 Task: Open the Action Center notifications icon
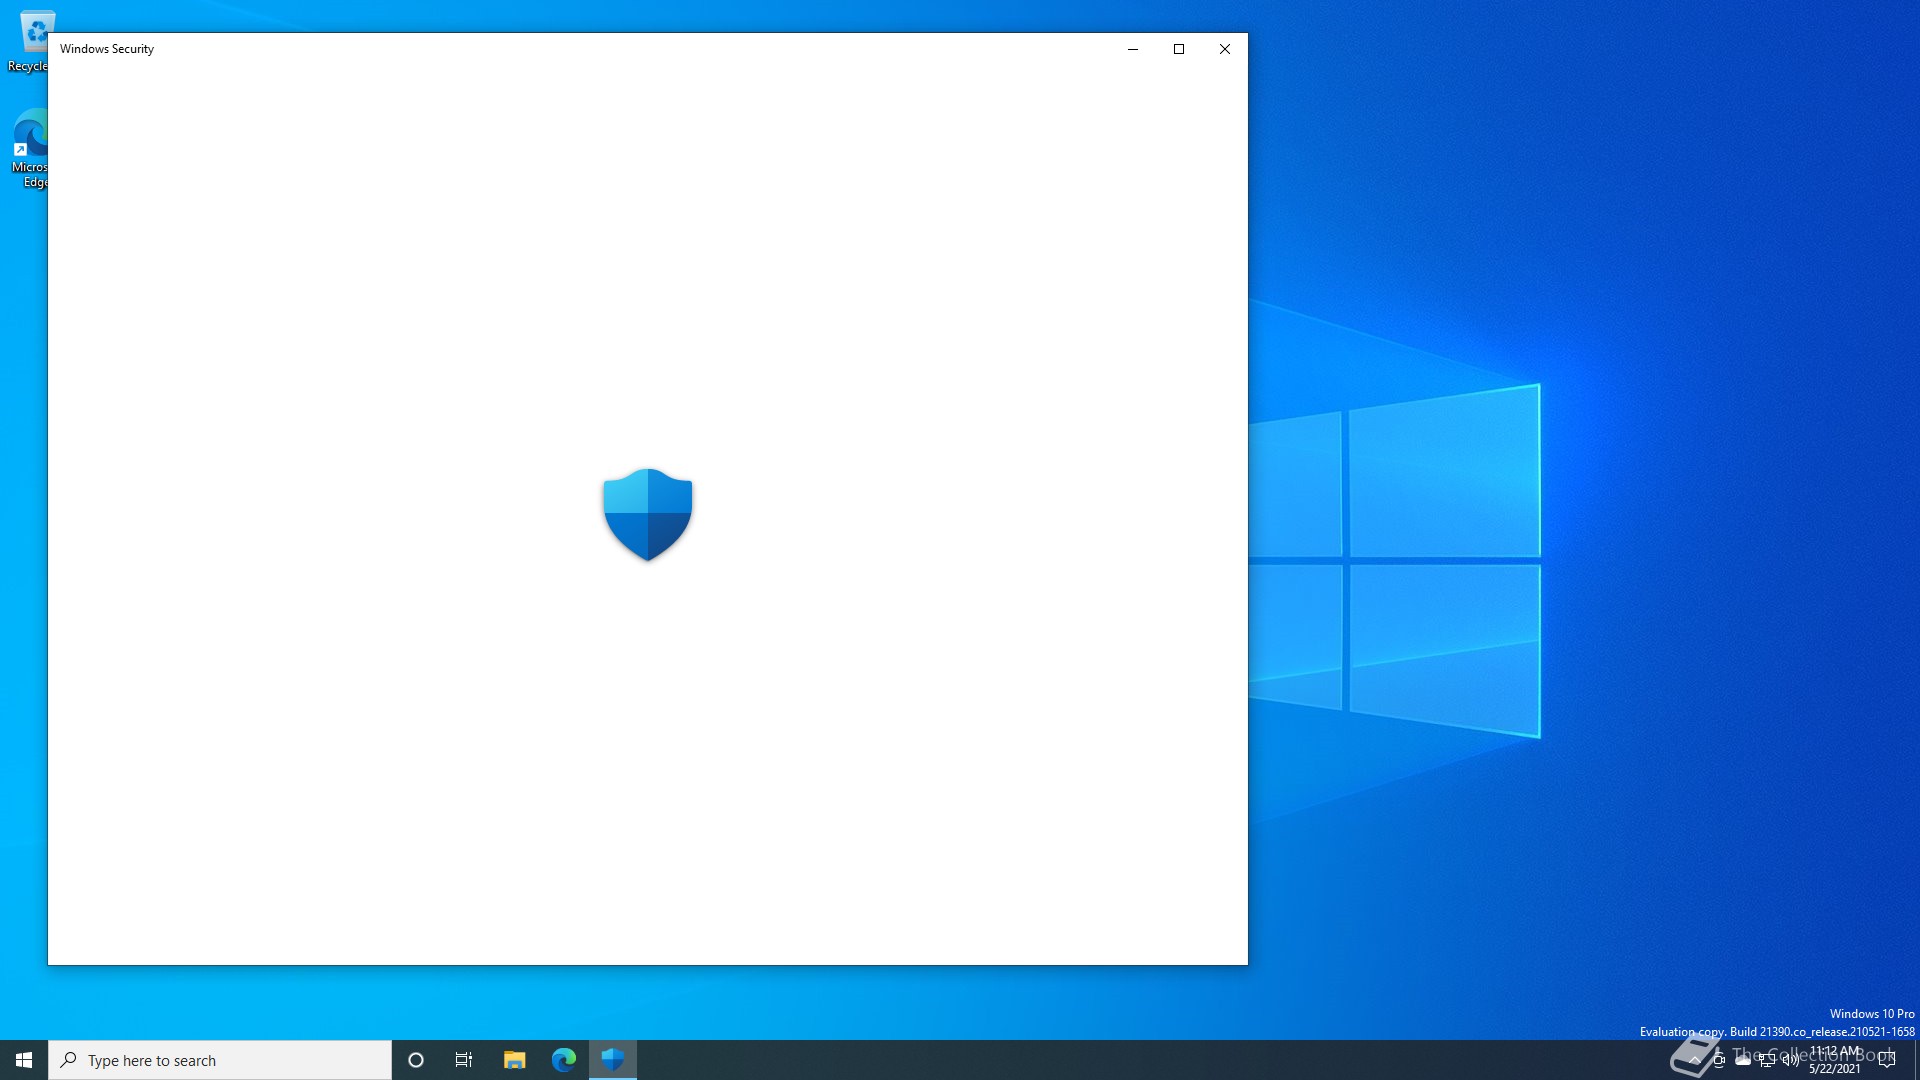click(x=1887, y=1060)
